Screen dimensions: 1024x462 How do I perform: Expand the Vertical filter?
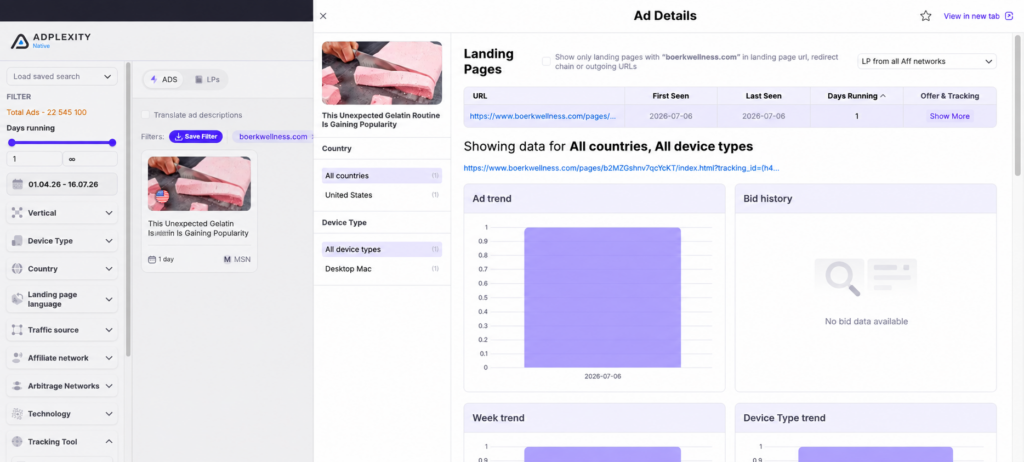(62, 213)
